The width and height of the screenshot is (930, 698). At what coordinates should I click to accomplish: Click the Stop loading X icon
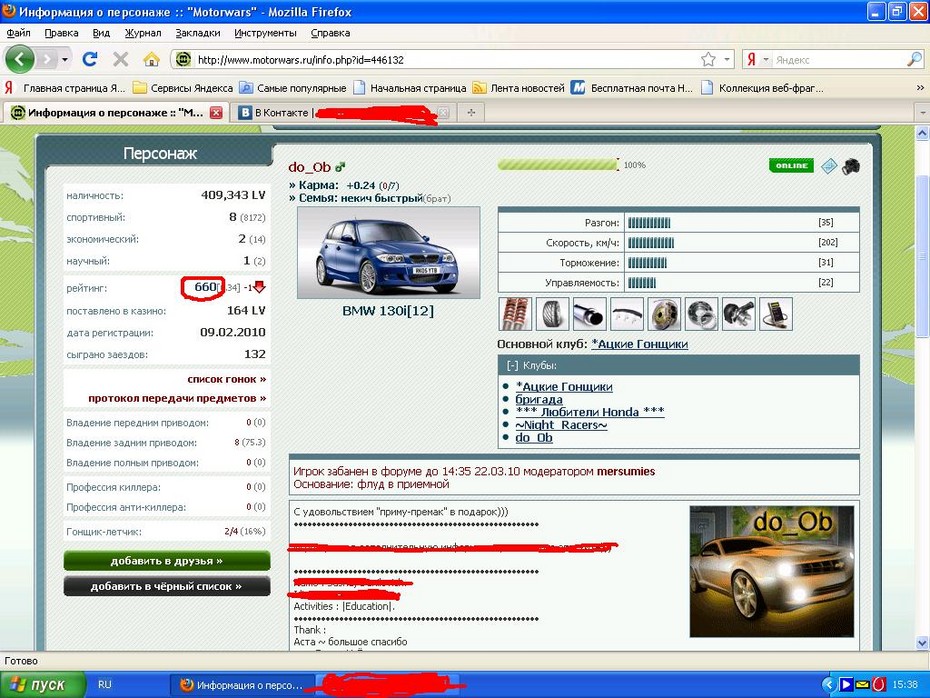pos(120,59)
